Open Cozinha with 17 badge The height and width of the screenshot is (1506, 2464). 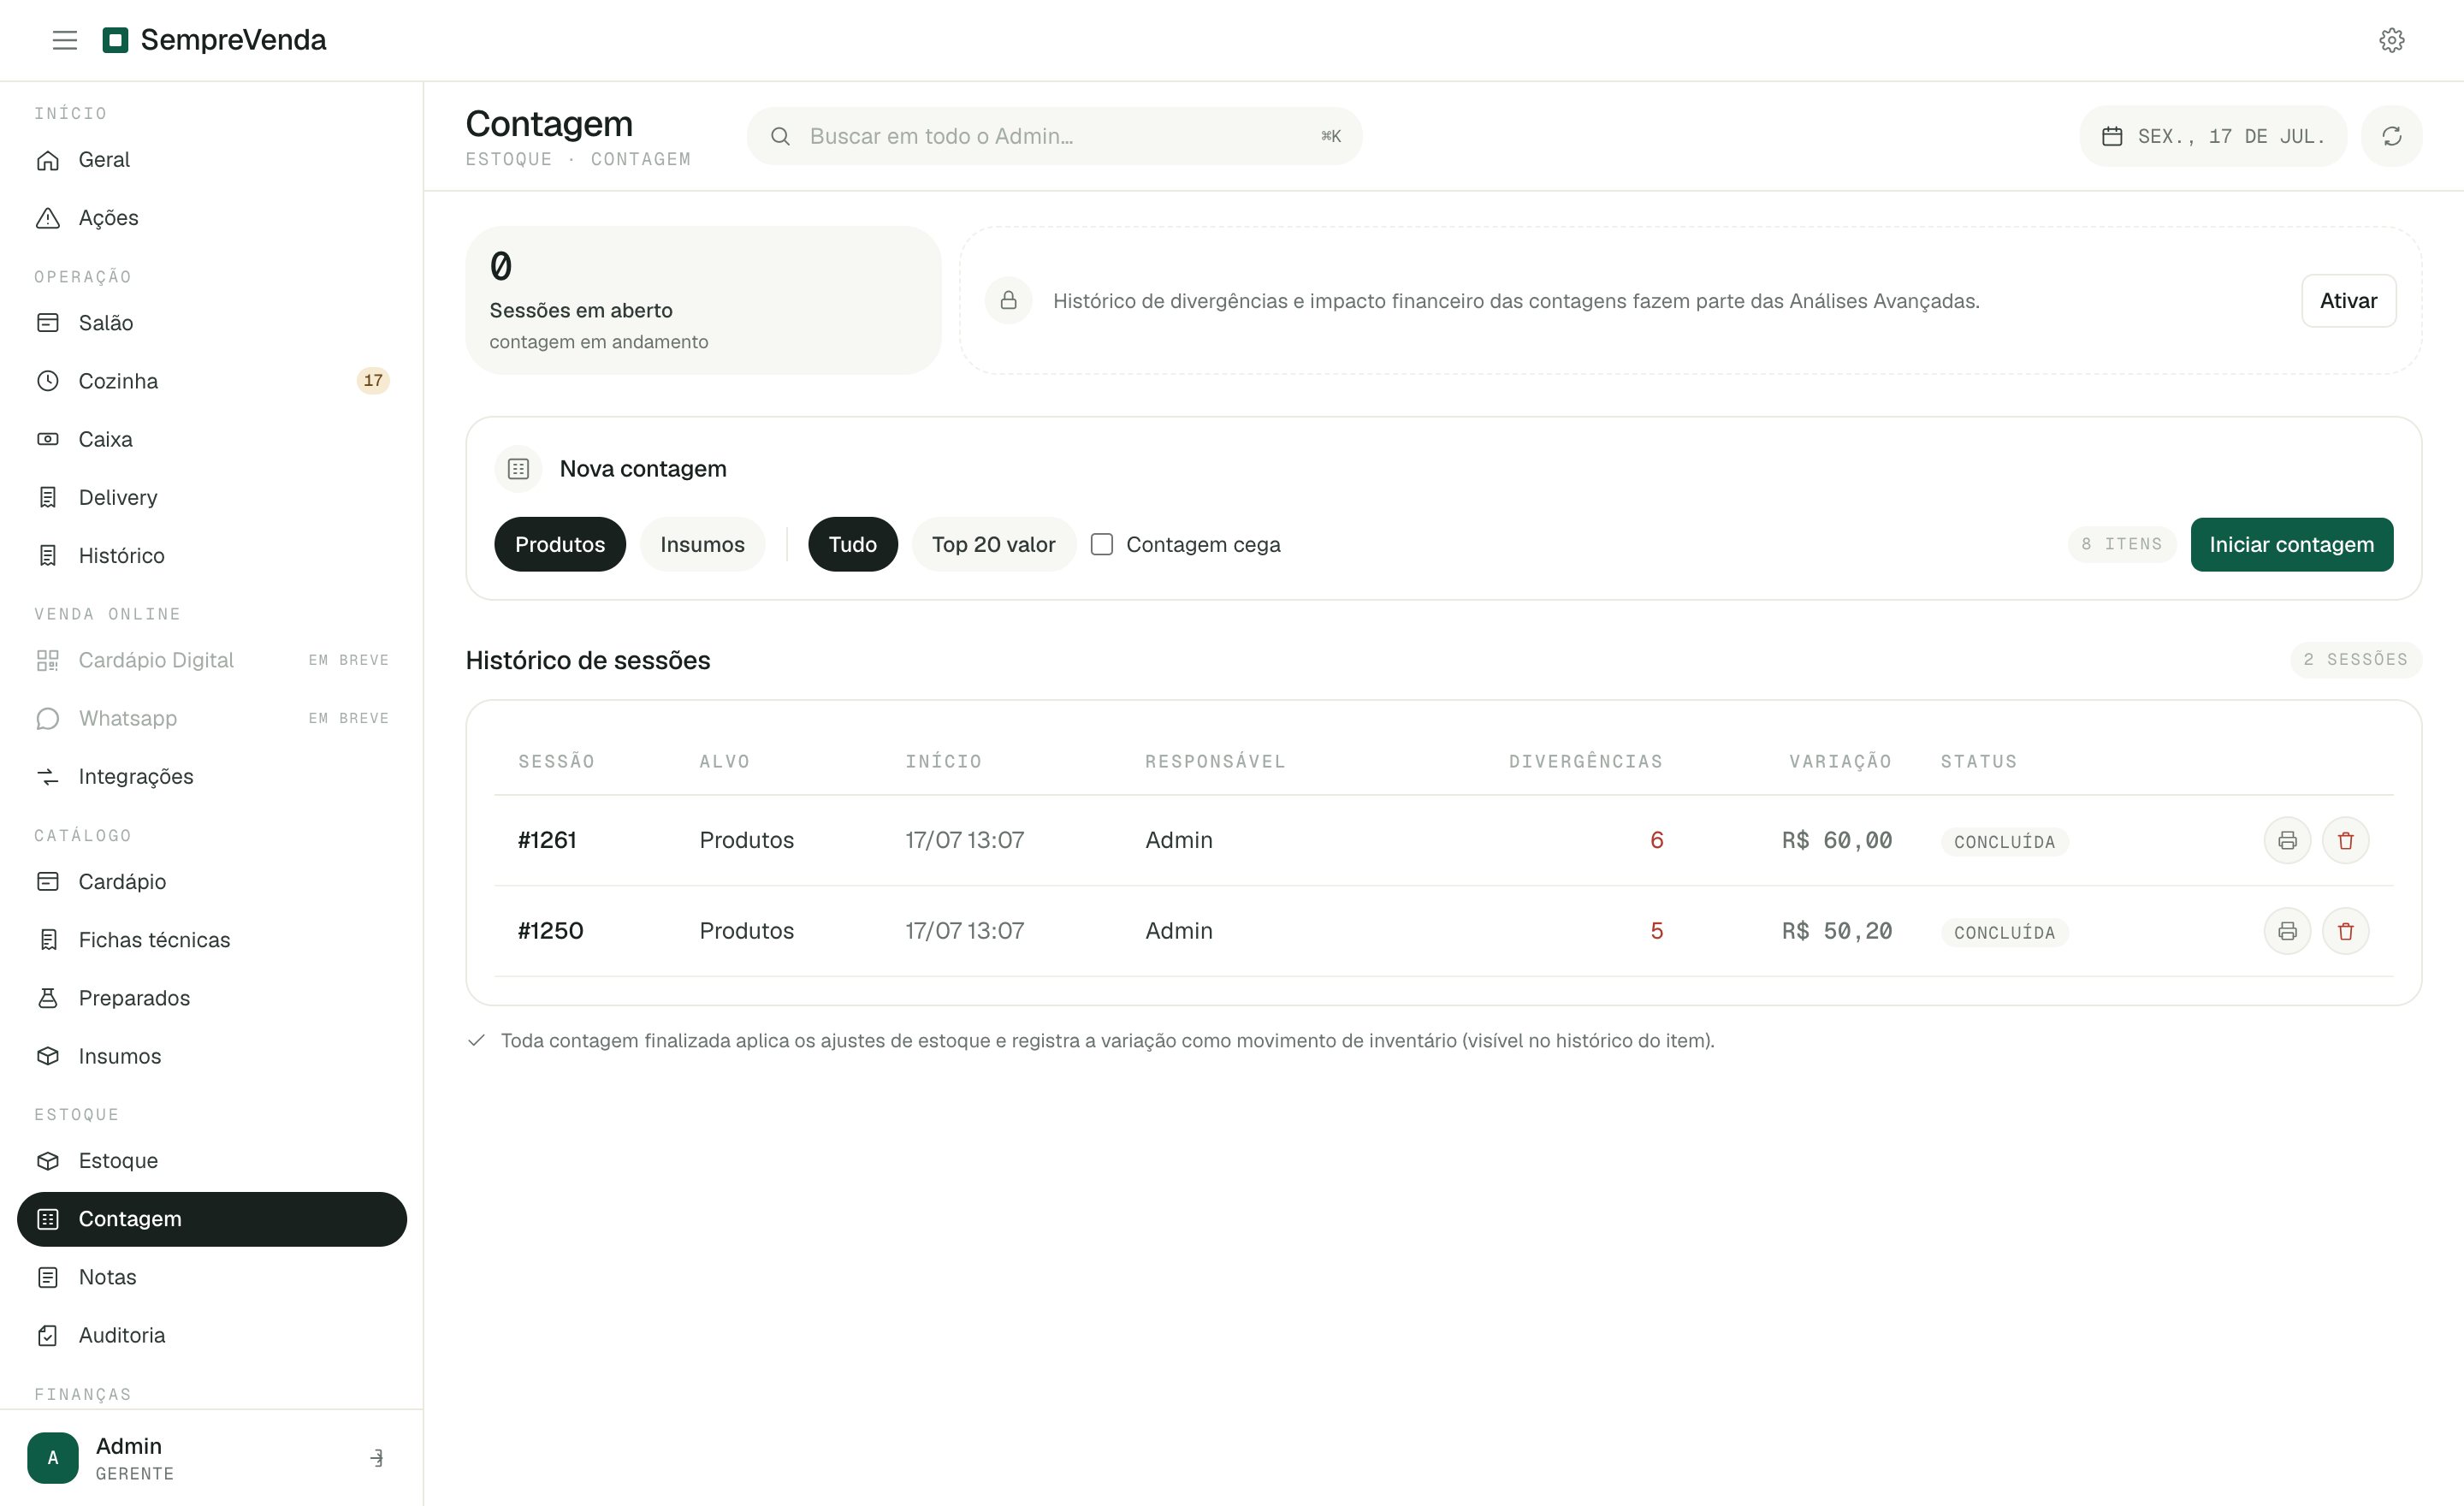pyautogui.click(x=212, y=381)
